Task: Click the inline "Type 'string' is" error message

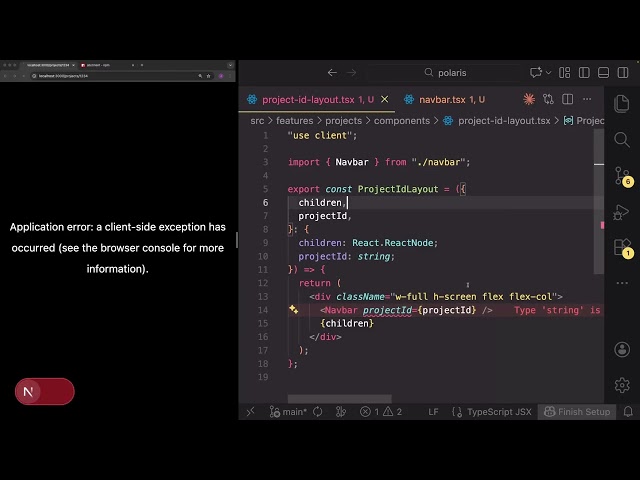Action: point(557,310)
